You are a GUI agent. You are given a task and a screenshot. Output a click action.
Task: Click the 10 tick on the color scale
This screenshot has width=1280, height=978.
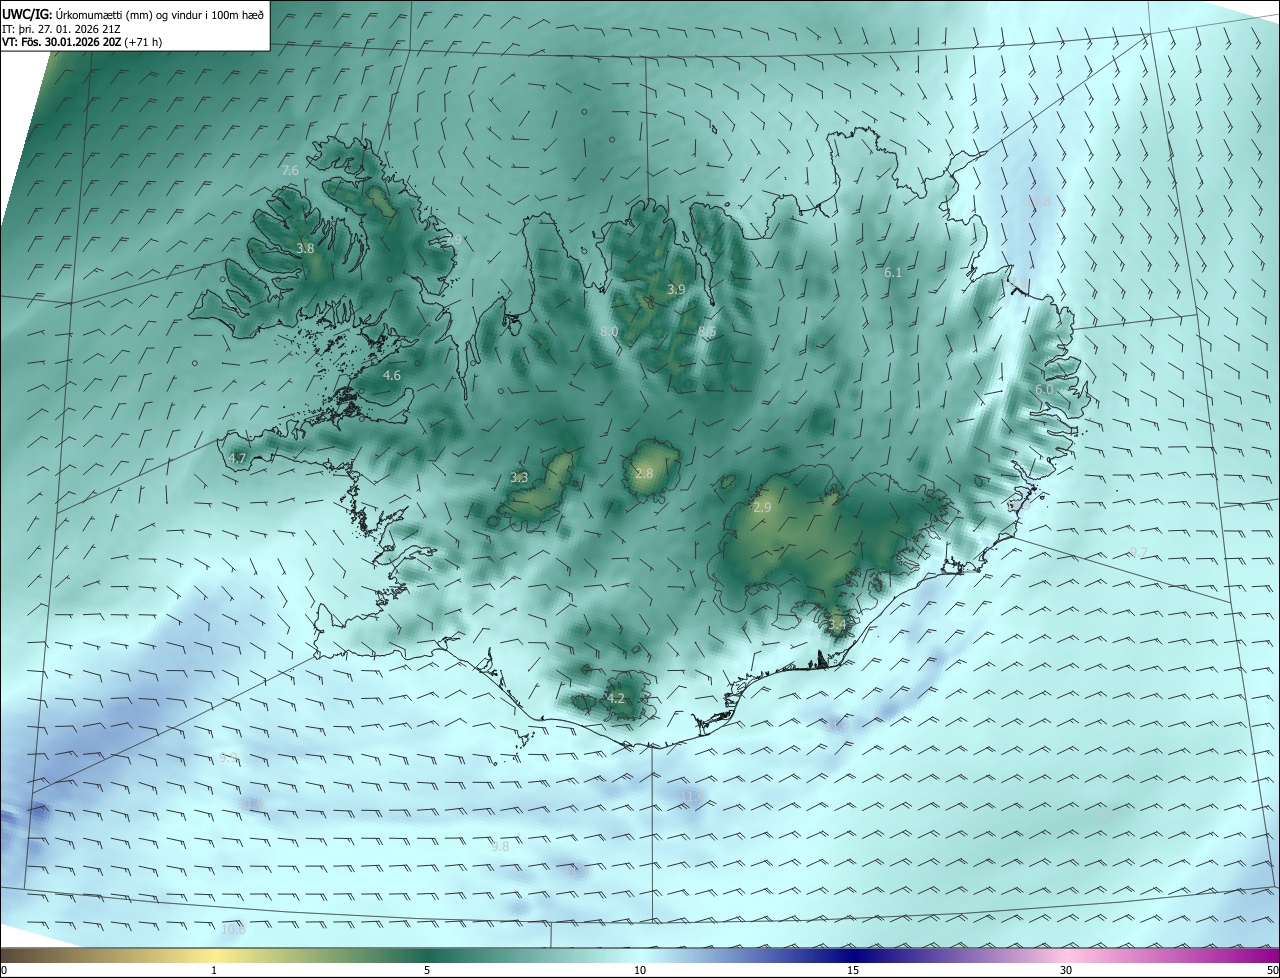[x=640, y=970]
